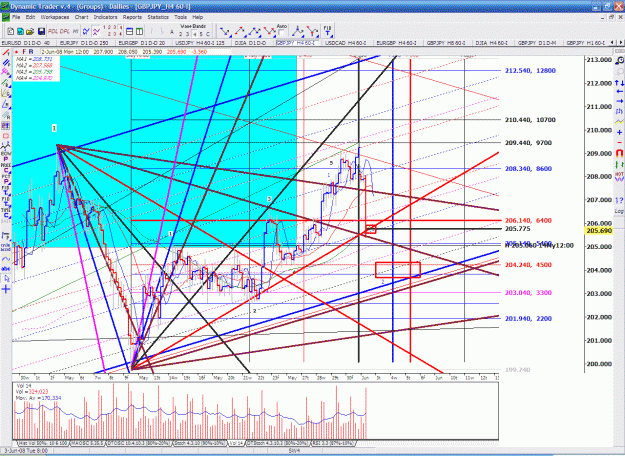Select Wave Bands level 4
Screen dimensions: 625x456
click(x=194, y=34)
